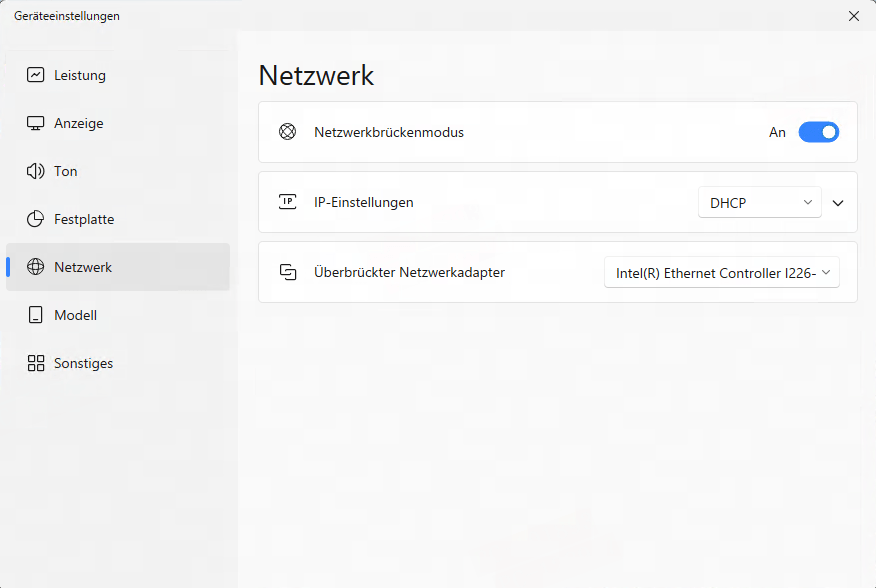Screen dimensions: 876x588
Task: Expand the IP-Einstellungen chevron
Action: pyautogui.click(x=838, y=202)
